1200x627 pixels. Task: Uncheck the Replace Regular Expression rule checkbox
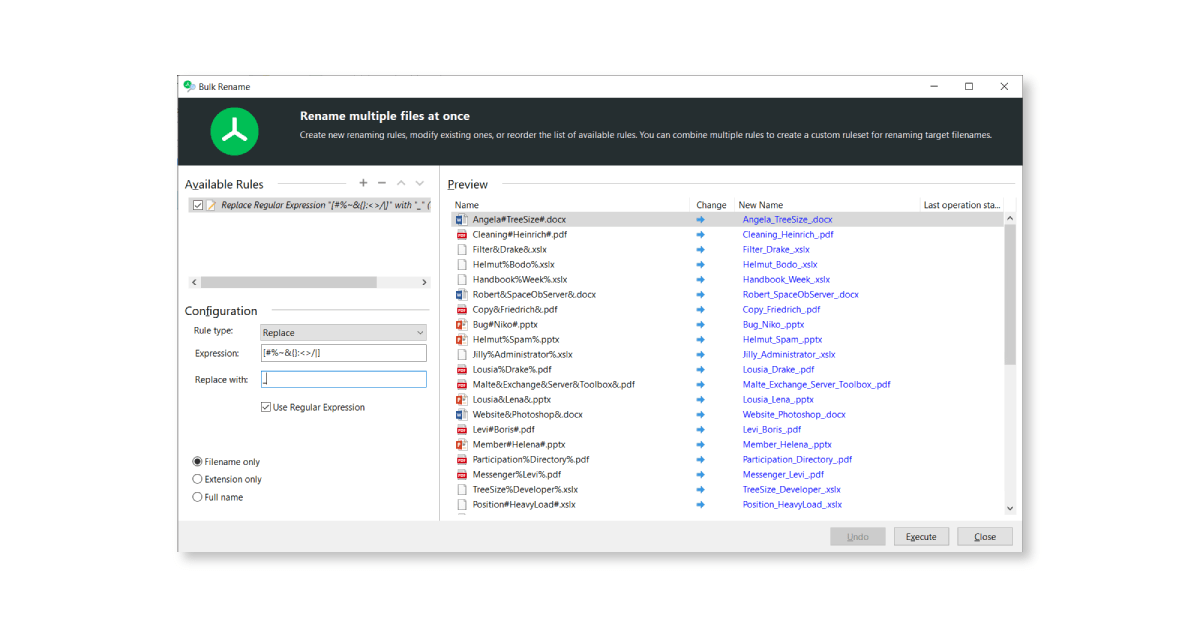tap(198, 205)
